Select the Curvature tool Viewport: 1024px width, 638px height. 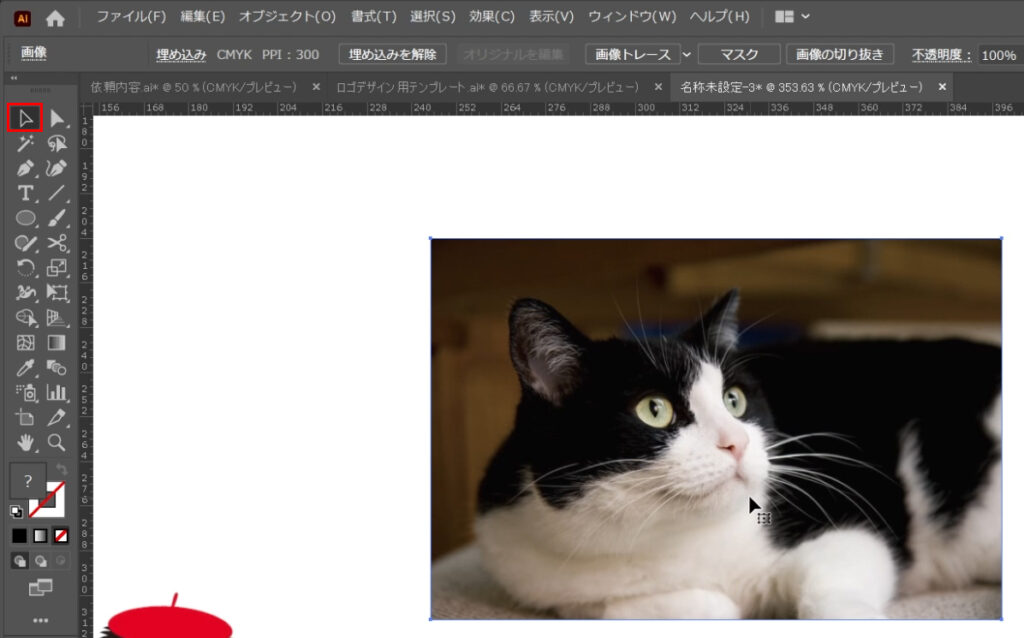pos(57,168)
